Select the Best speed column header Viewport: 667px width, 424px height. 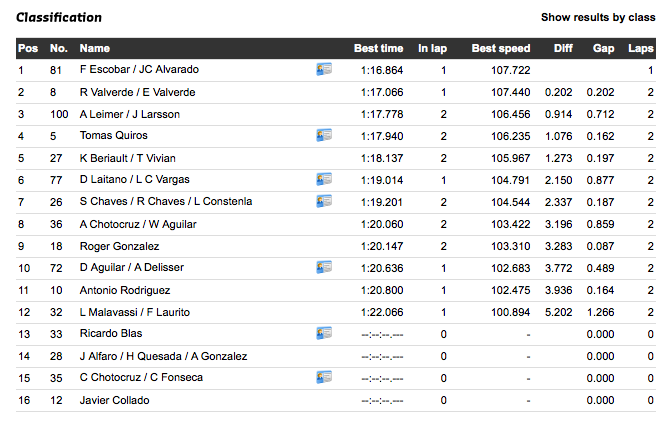coord(501,48)
